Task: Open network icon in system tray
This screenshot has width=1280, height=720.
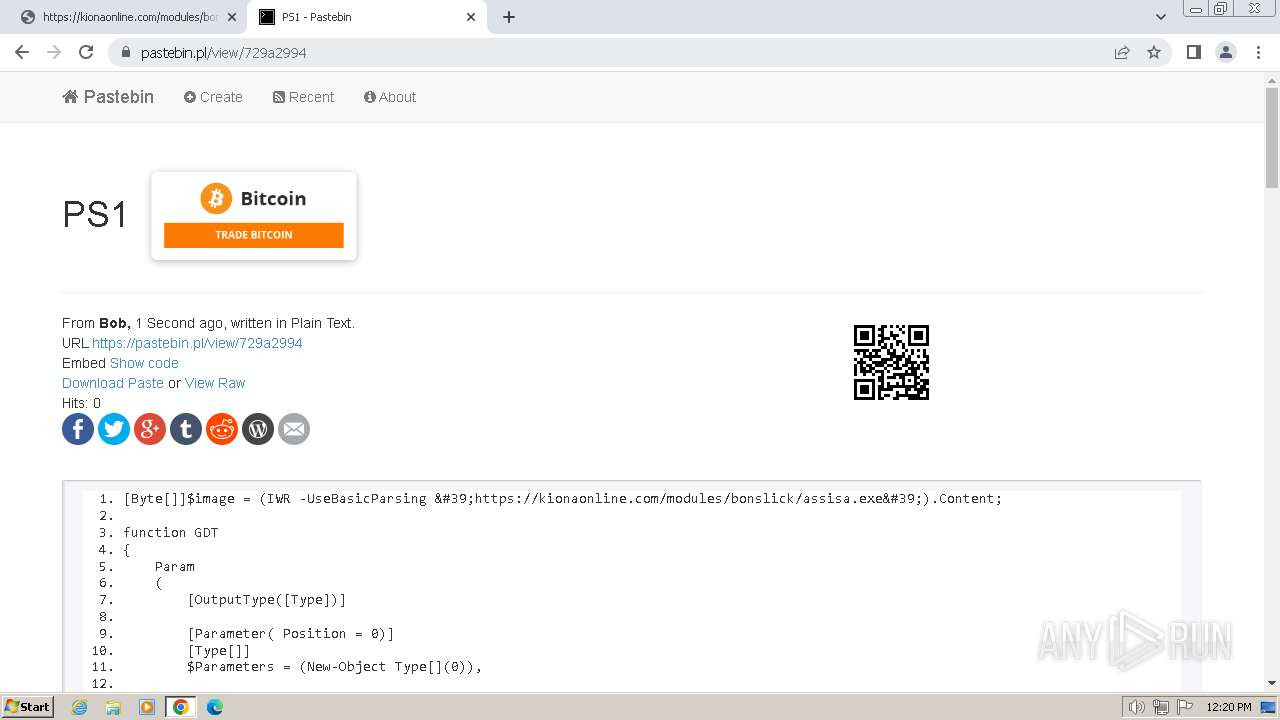Action: [x=1161, y=707]
